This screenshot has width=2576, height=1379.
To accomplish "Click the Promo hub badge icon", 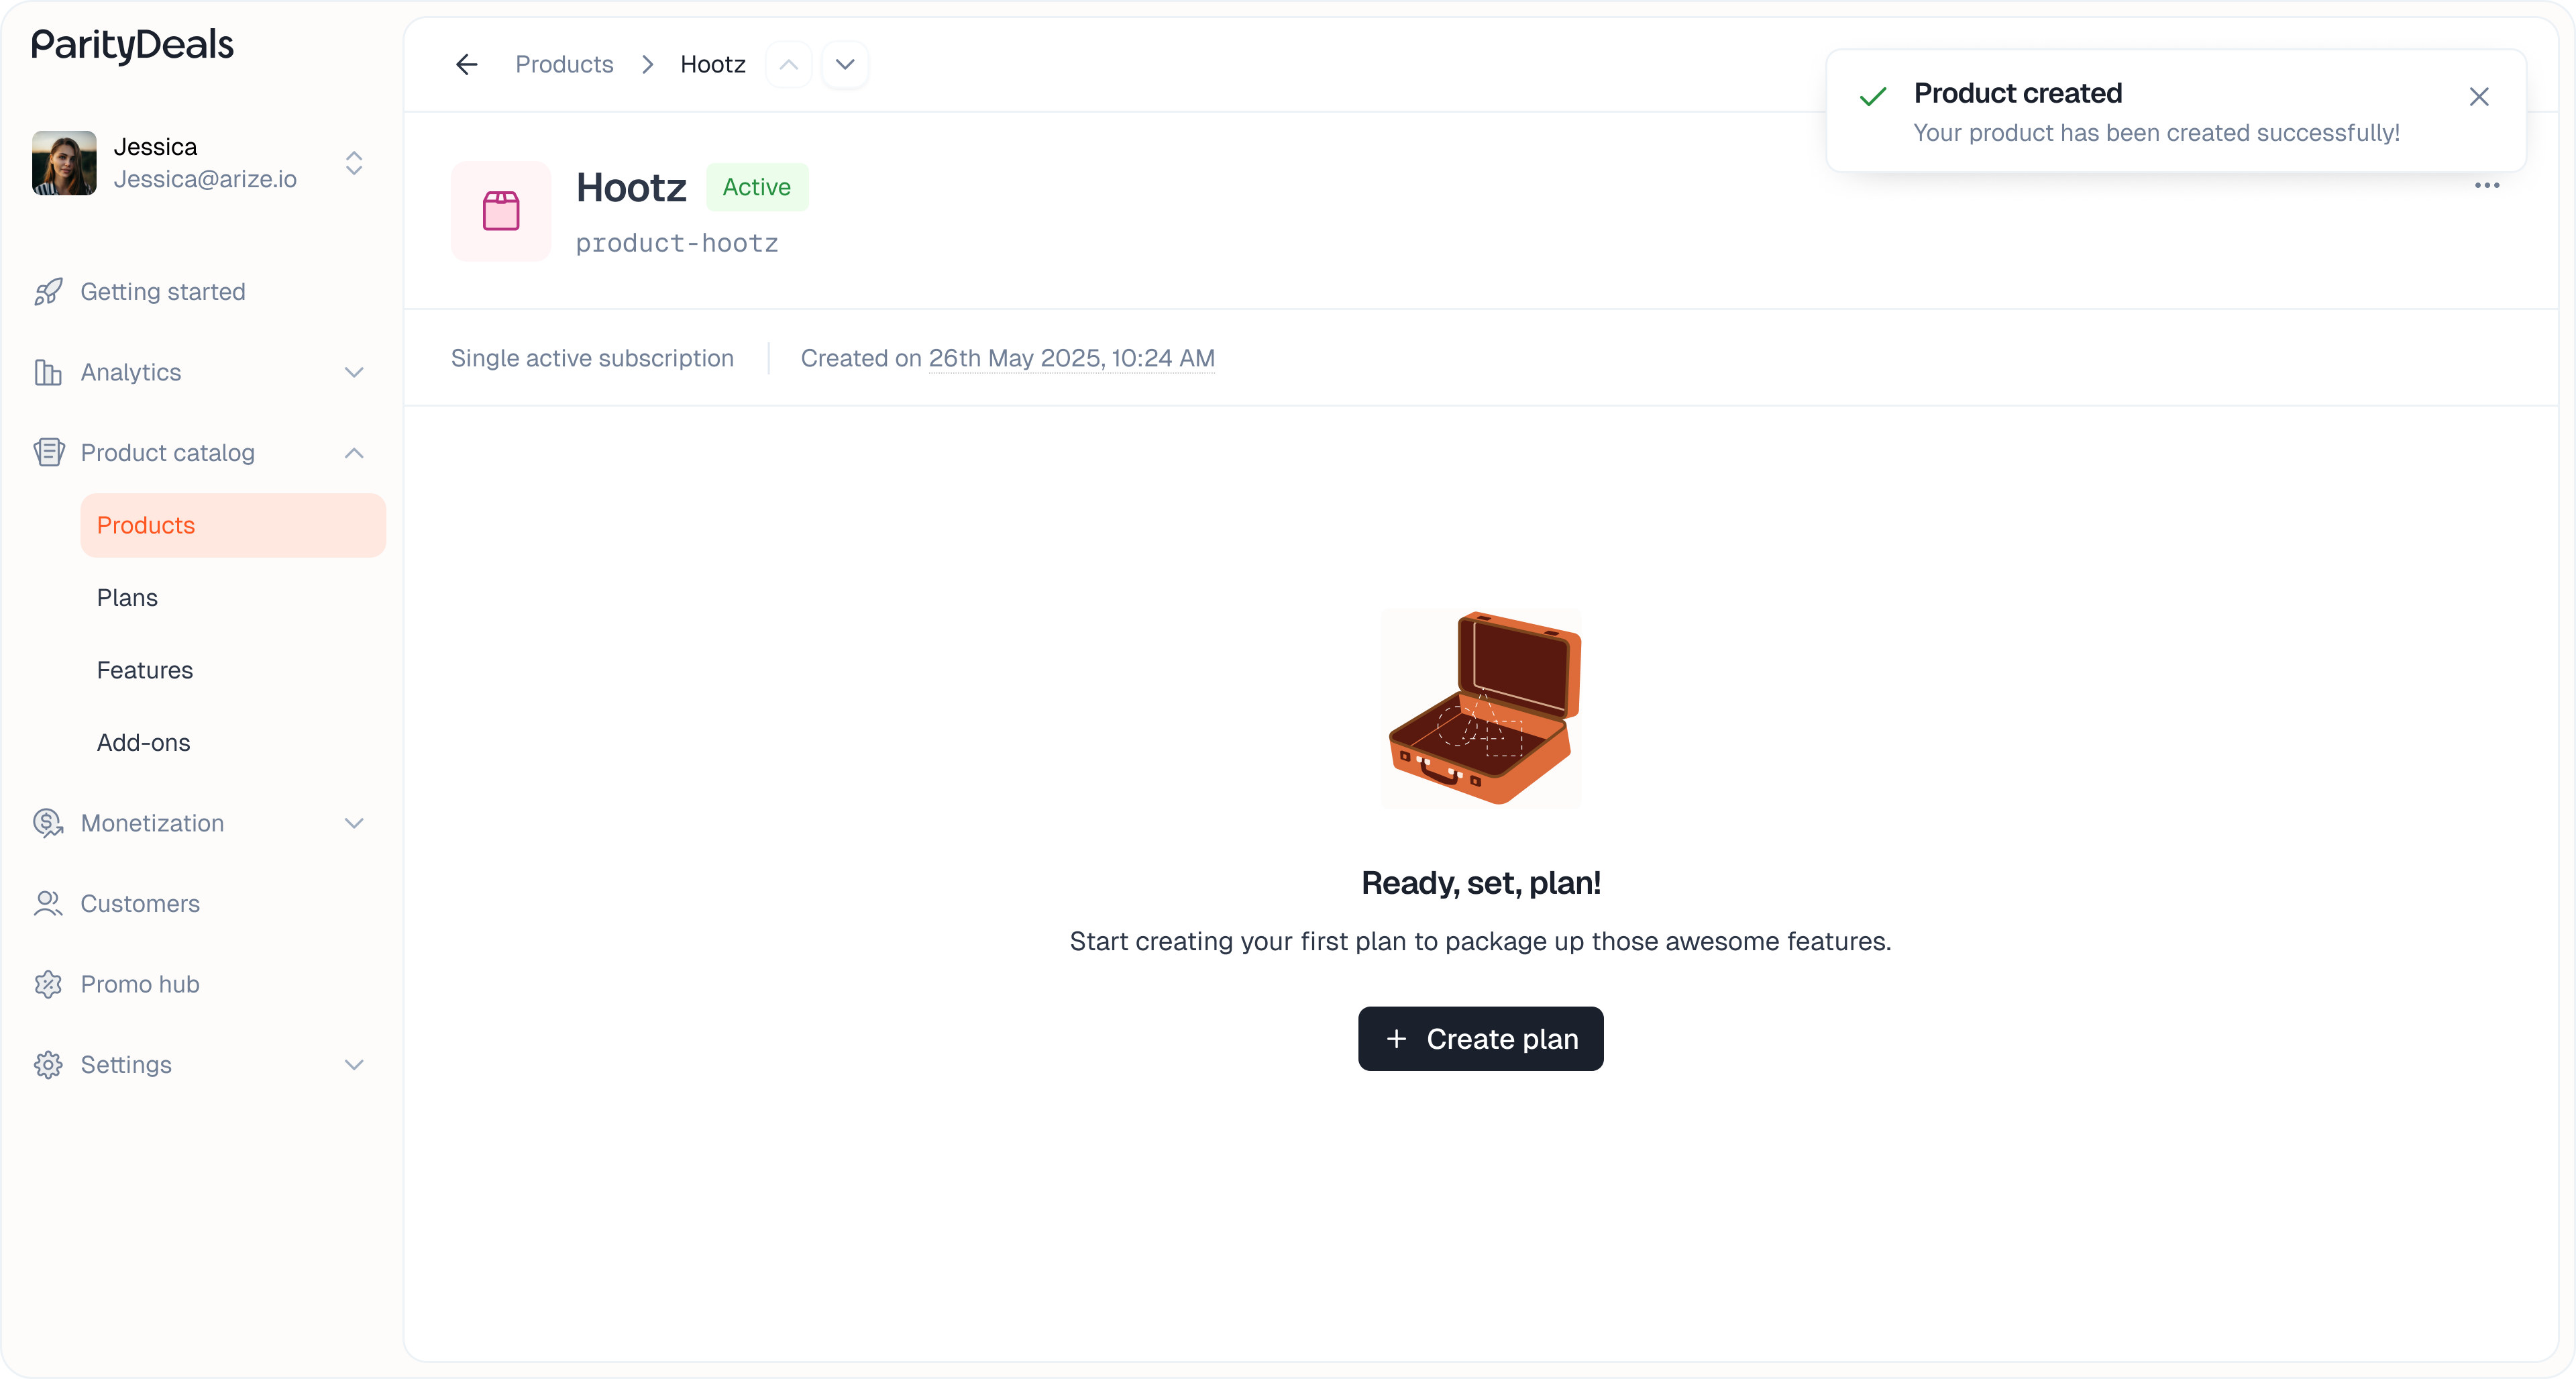I will point(48,984).
